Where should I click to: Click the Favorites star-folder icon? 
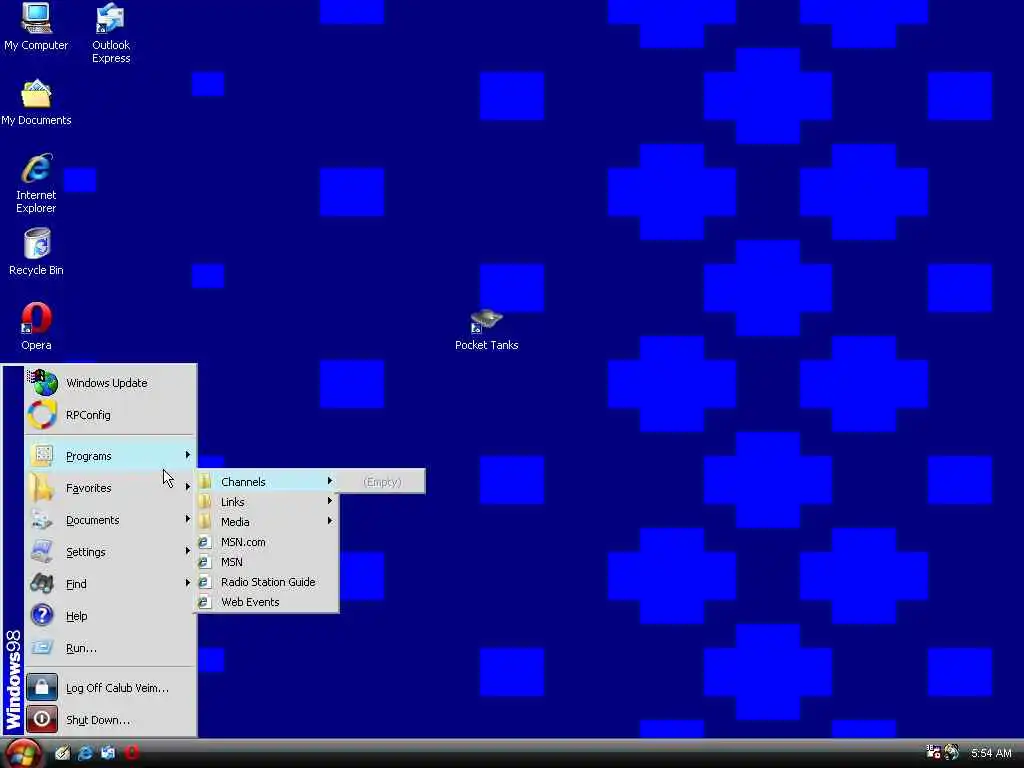[x=42, y=488]
